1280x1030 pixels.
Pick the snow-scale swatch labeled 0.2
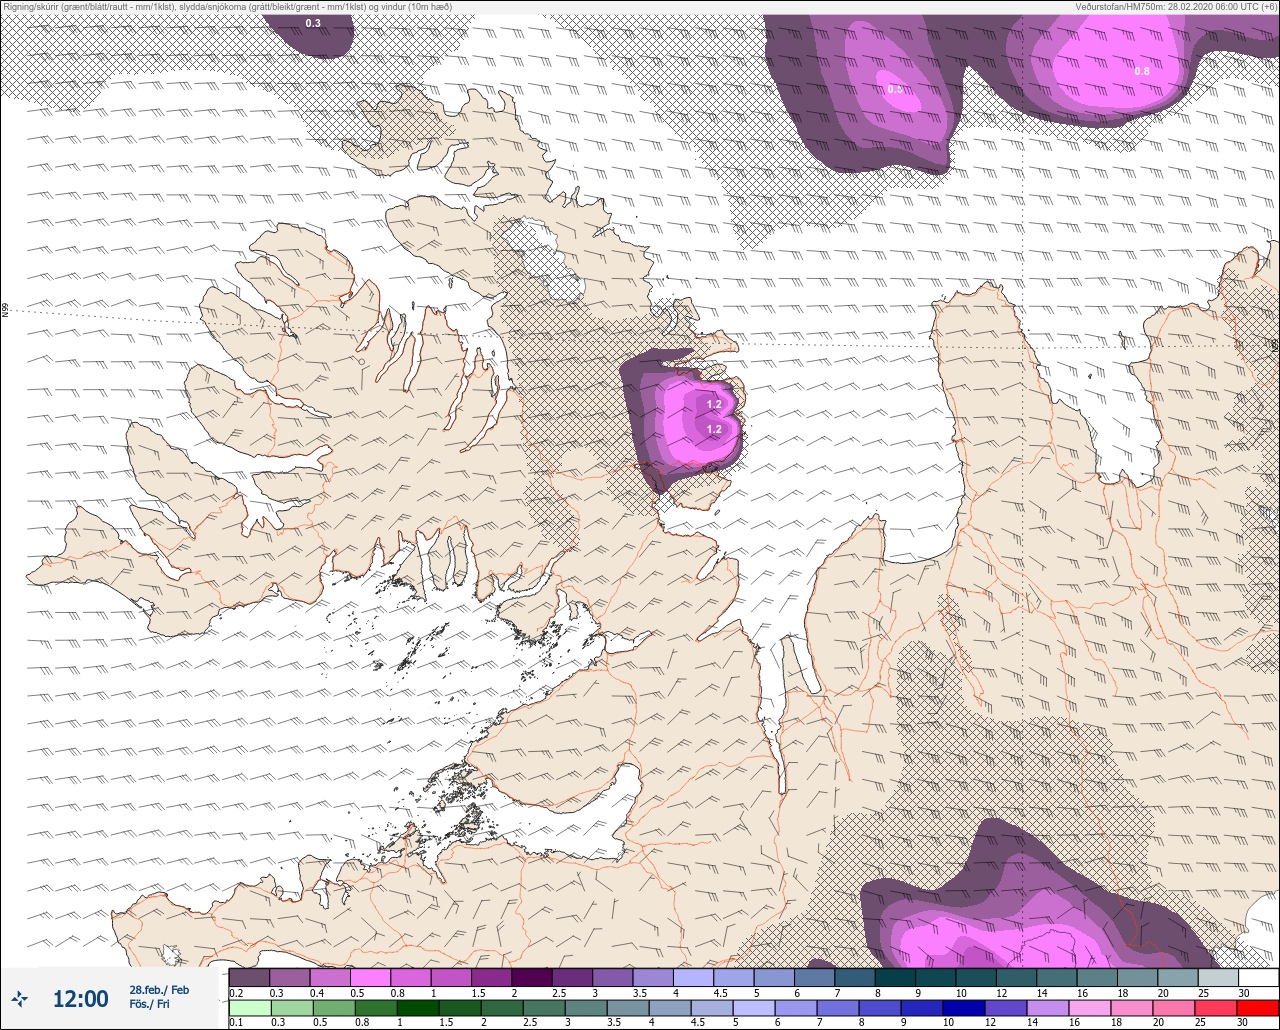coord(249,977)
